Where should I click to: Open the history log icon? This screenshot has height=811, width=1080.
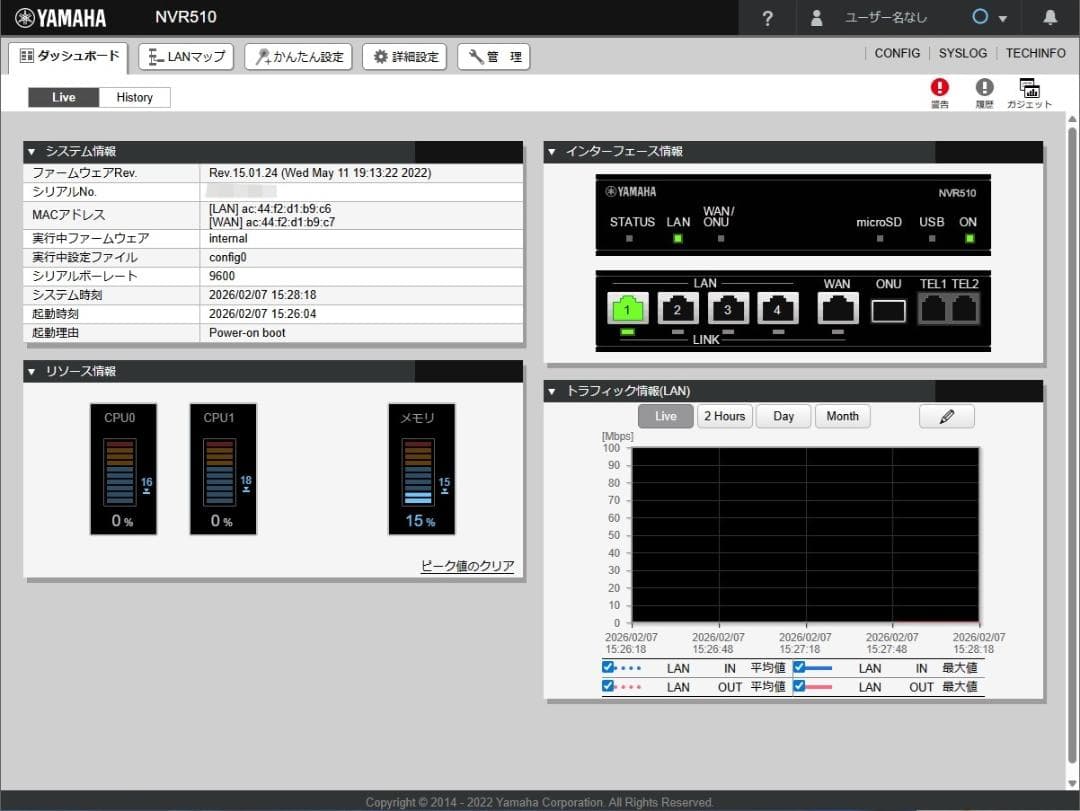click(984, 88)
